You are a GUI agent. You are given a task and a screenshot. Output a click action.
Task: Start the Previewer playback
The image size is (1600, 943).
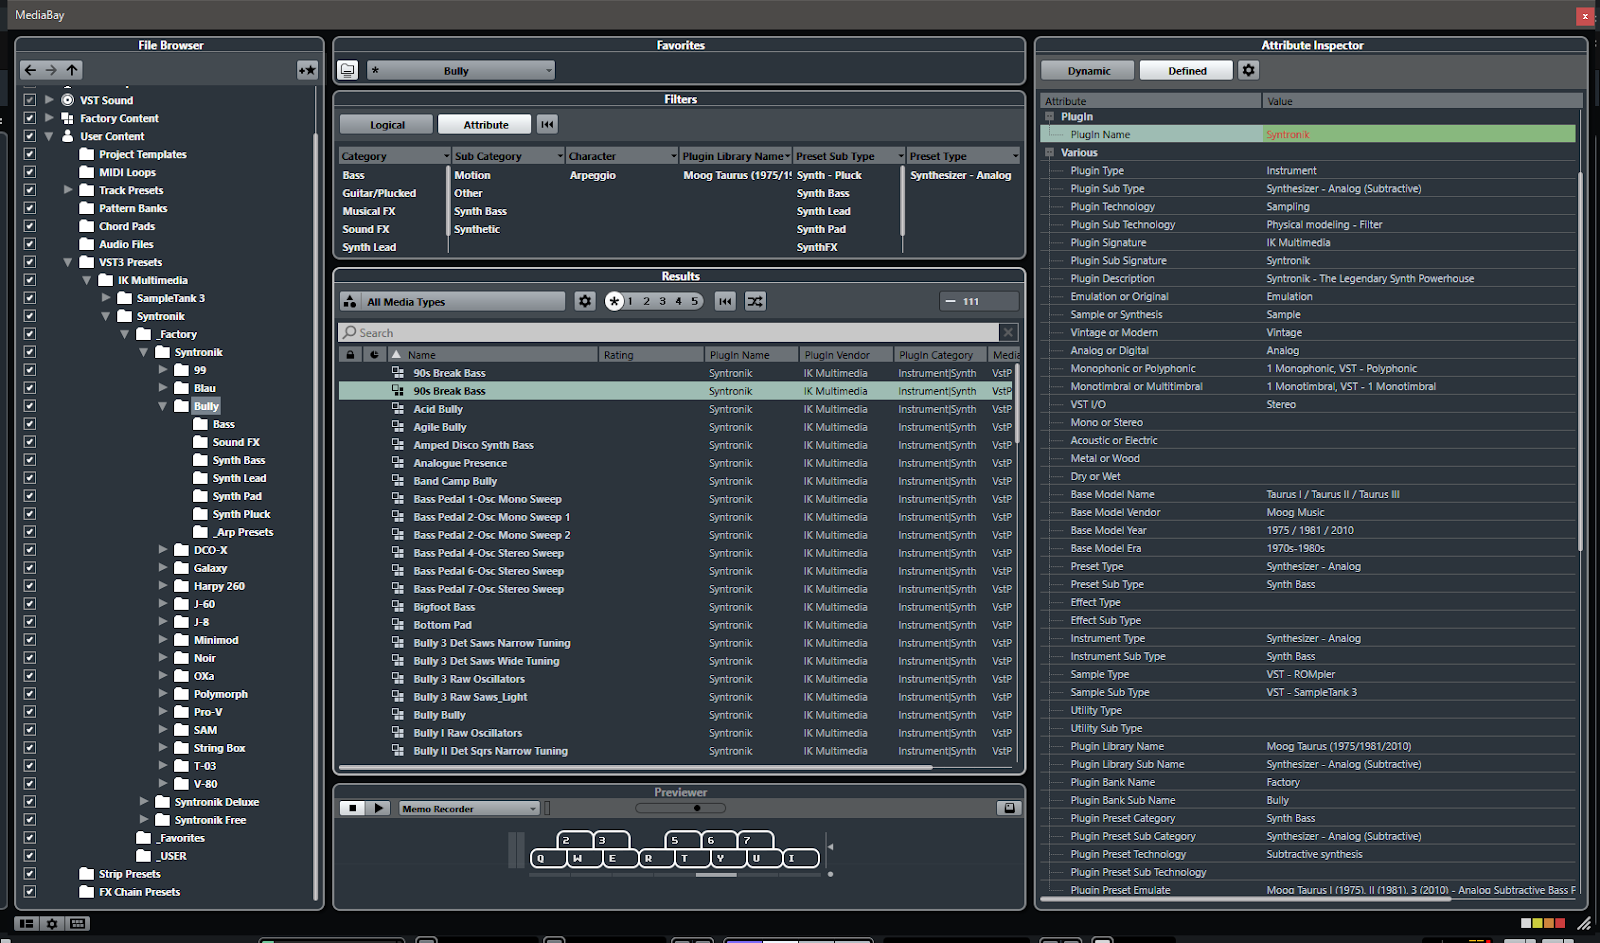[x=378, y=808]
